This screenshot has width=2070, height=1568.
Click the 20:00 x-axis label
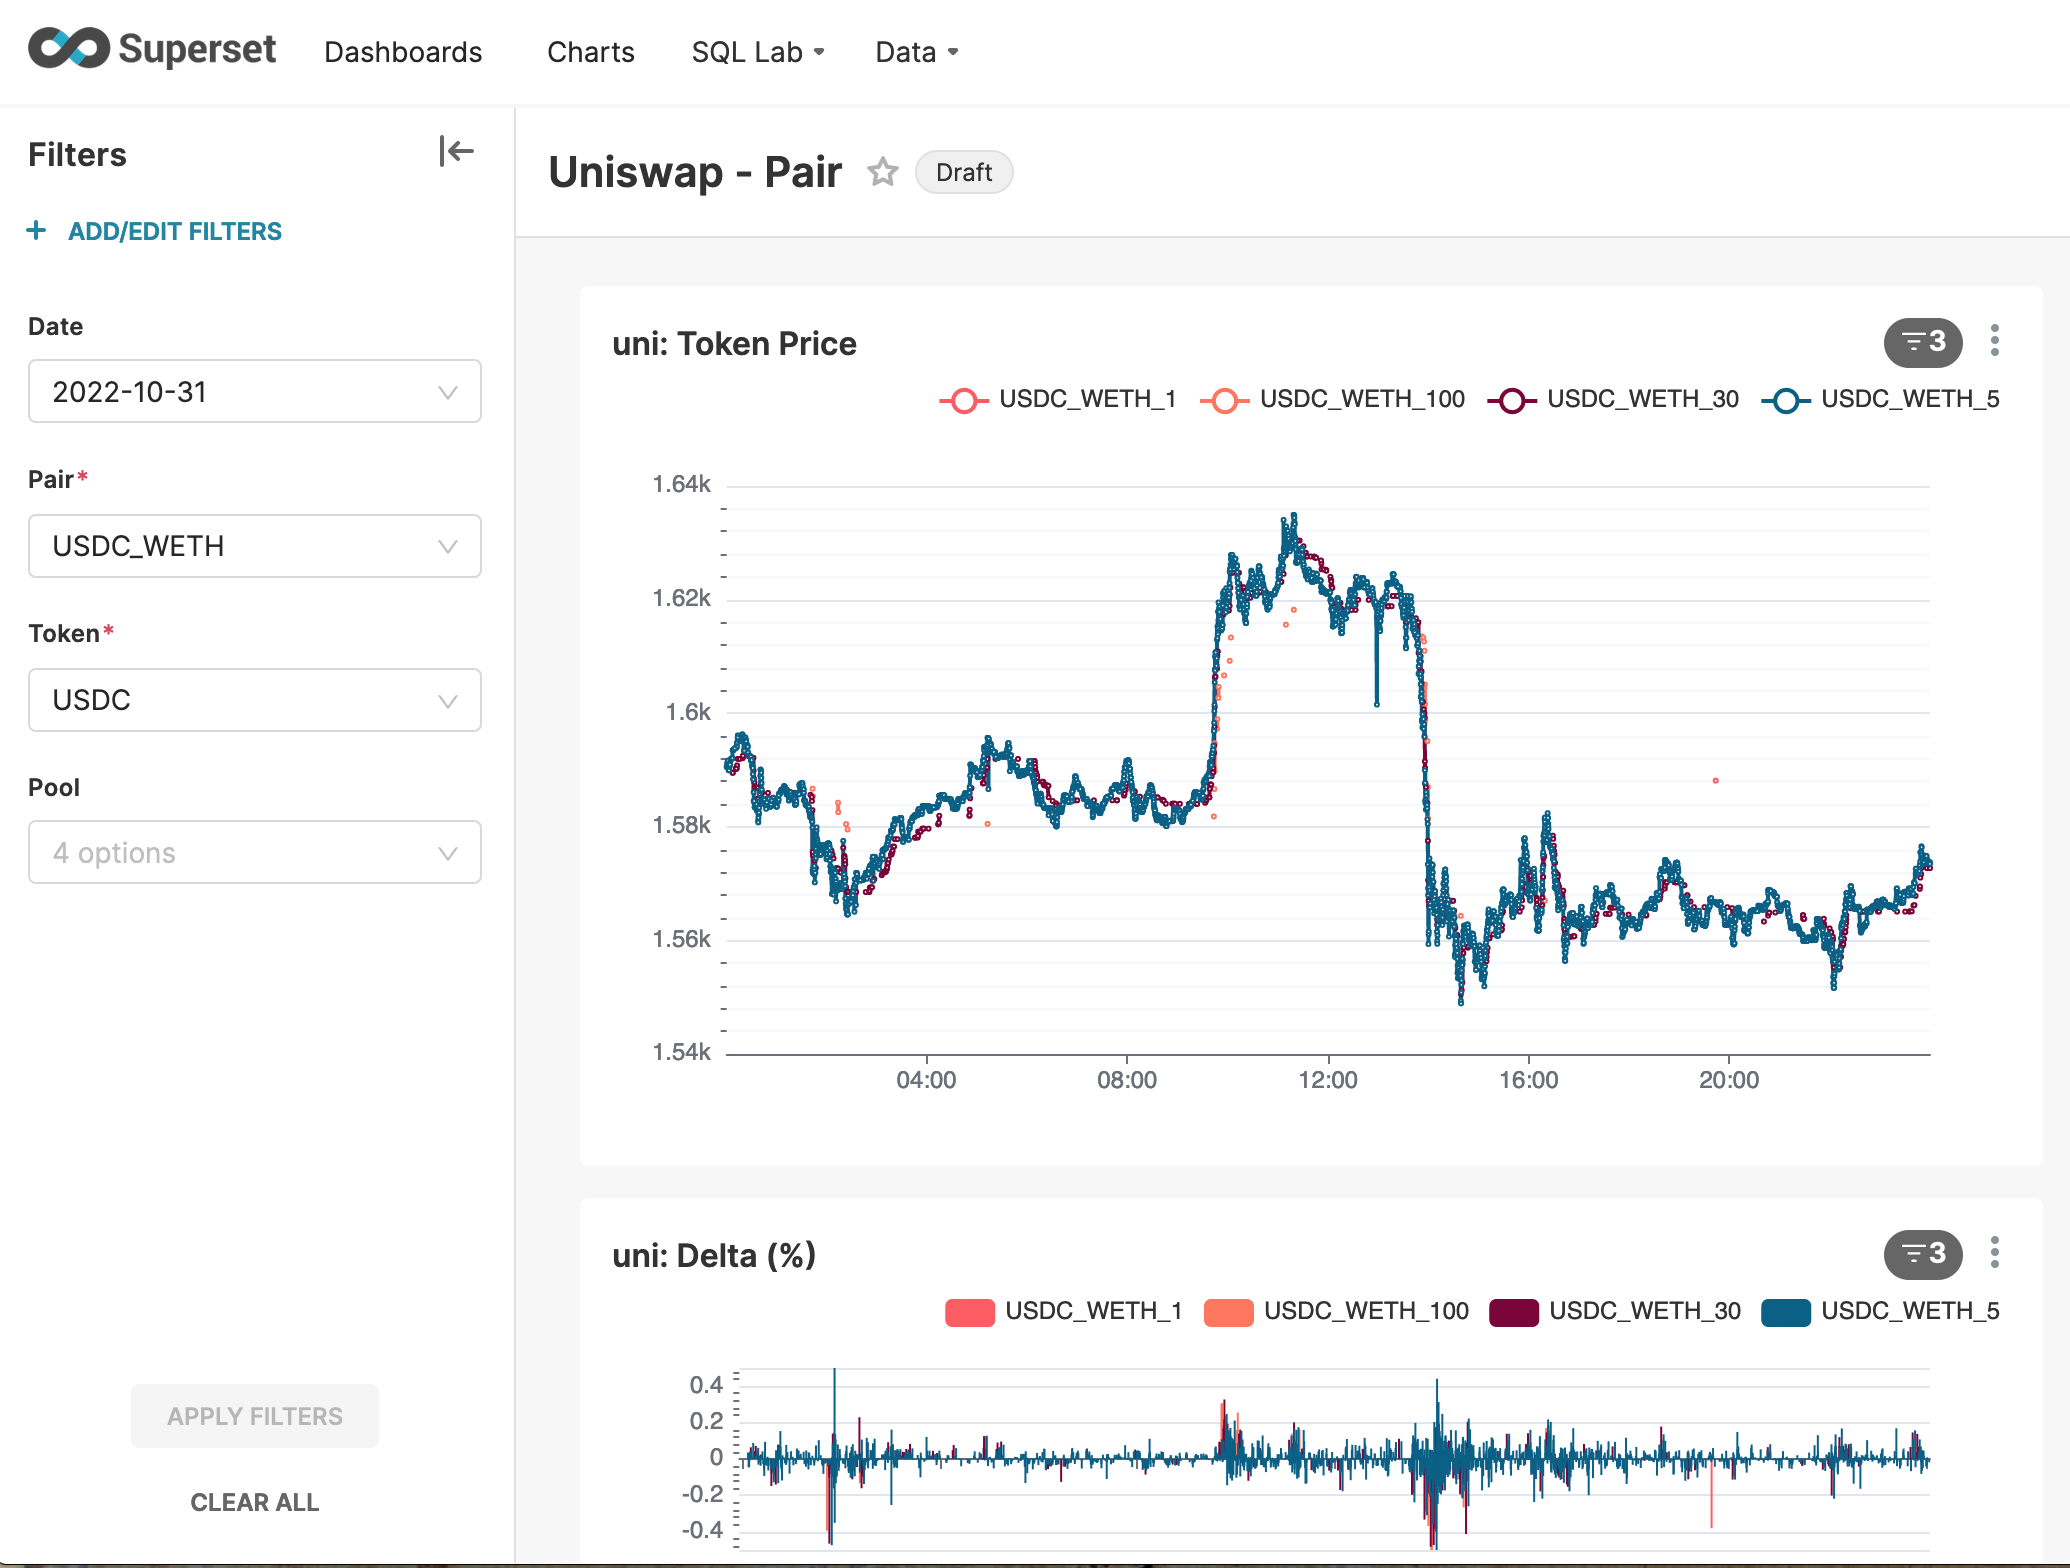point(1729,1080)
